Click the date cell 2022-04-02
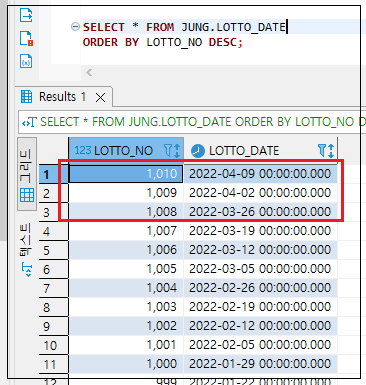366x385 pixels. [260, 193]
